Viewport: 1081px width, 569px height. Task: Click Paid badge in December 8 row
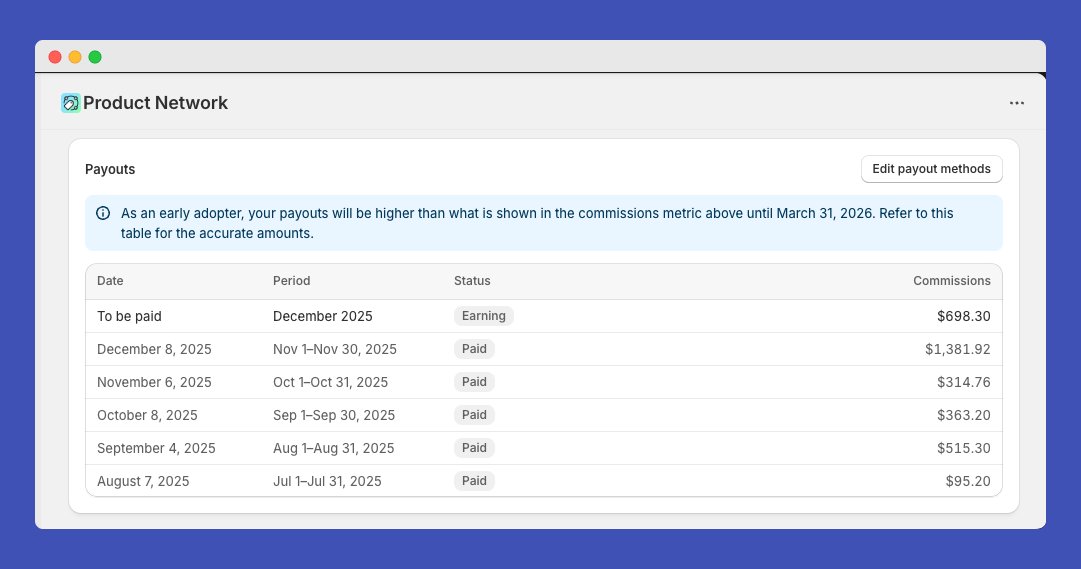coord(474,349)
